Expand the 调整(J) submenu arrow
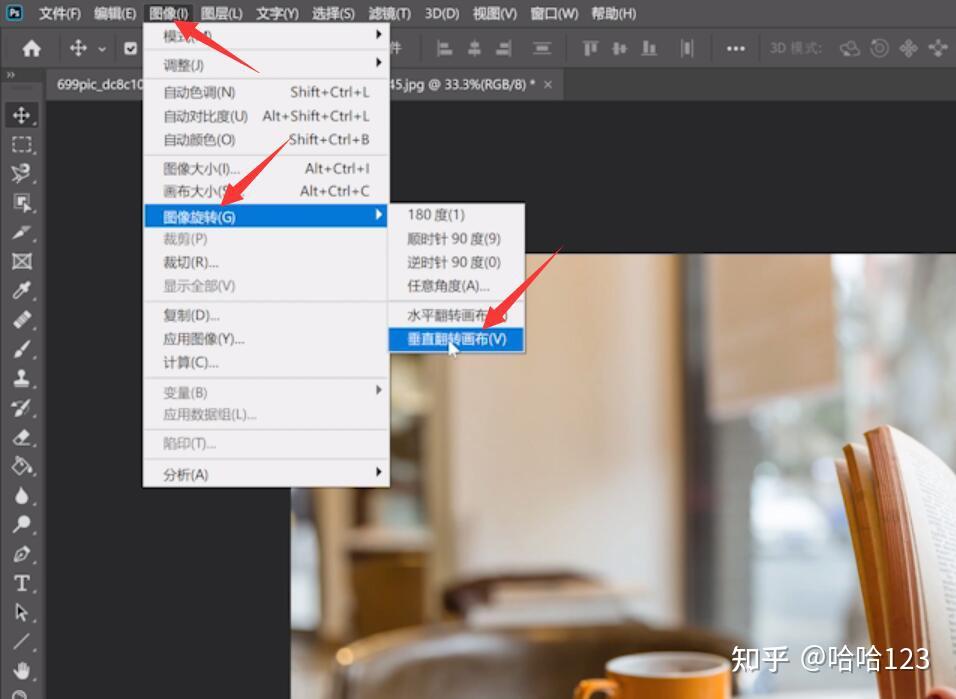Viewport: 956px width, 699px height. tap(379, 63)
